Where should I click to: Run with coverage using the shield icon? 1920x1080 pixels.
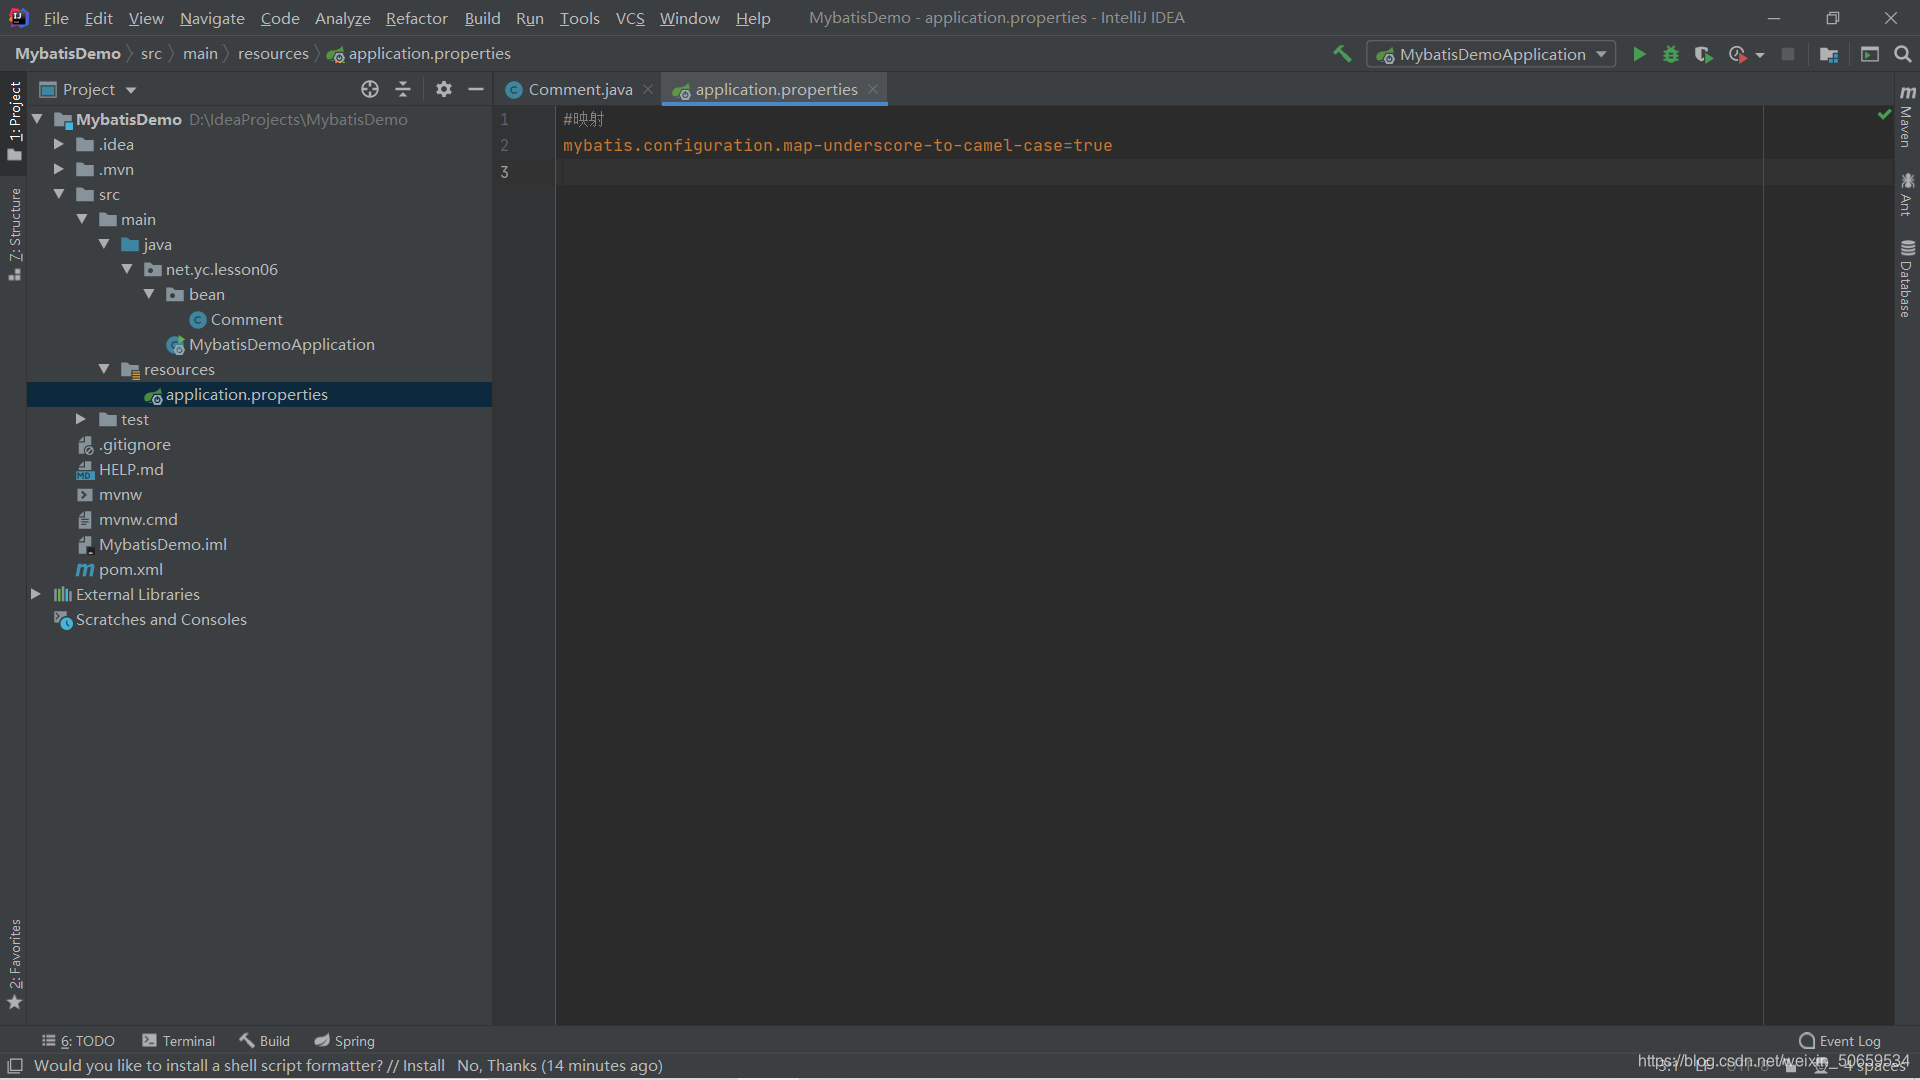click(1704, 54)
